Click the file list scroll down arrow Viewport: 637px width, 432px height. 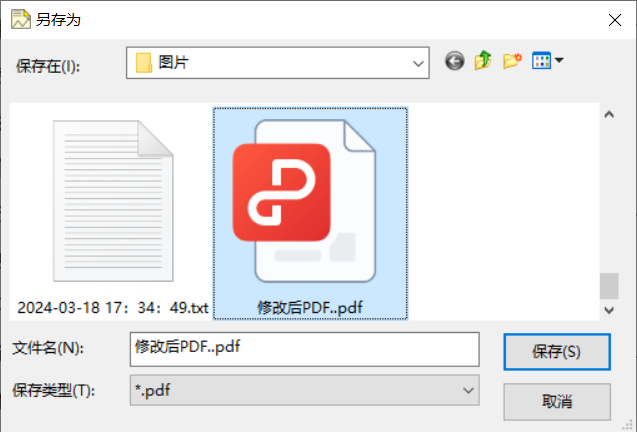pyautogui.click(x=609, y=310)
